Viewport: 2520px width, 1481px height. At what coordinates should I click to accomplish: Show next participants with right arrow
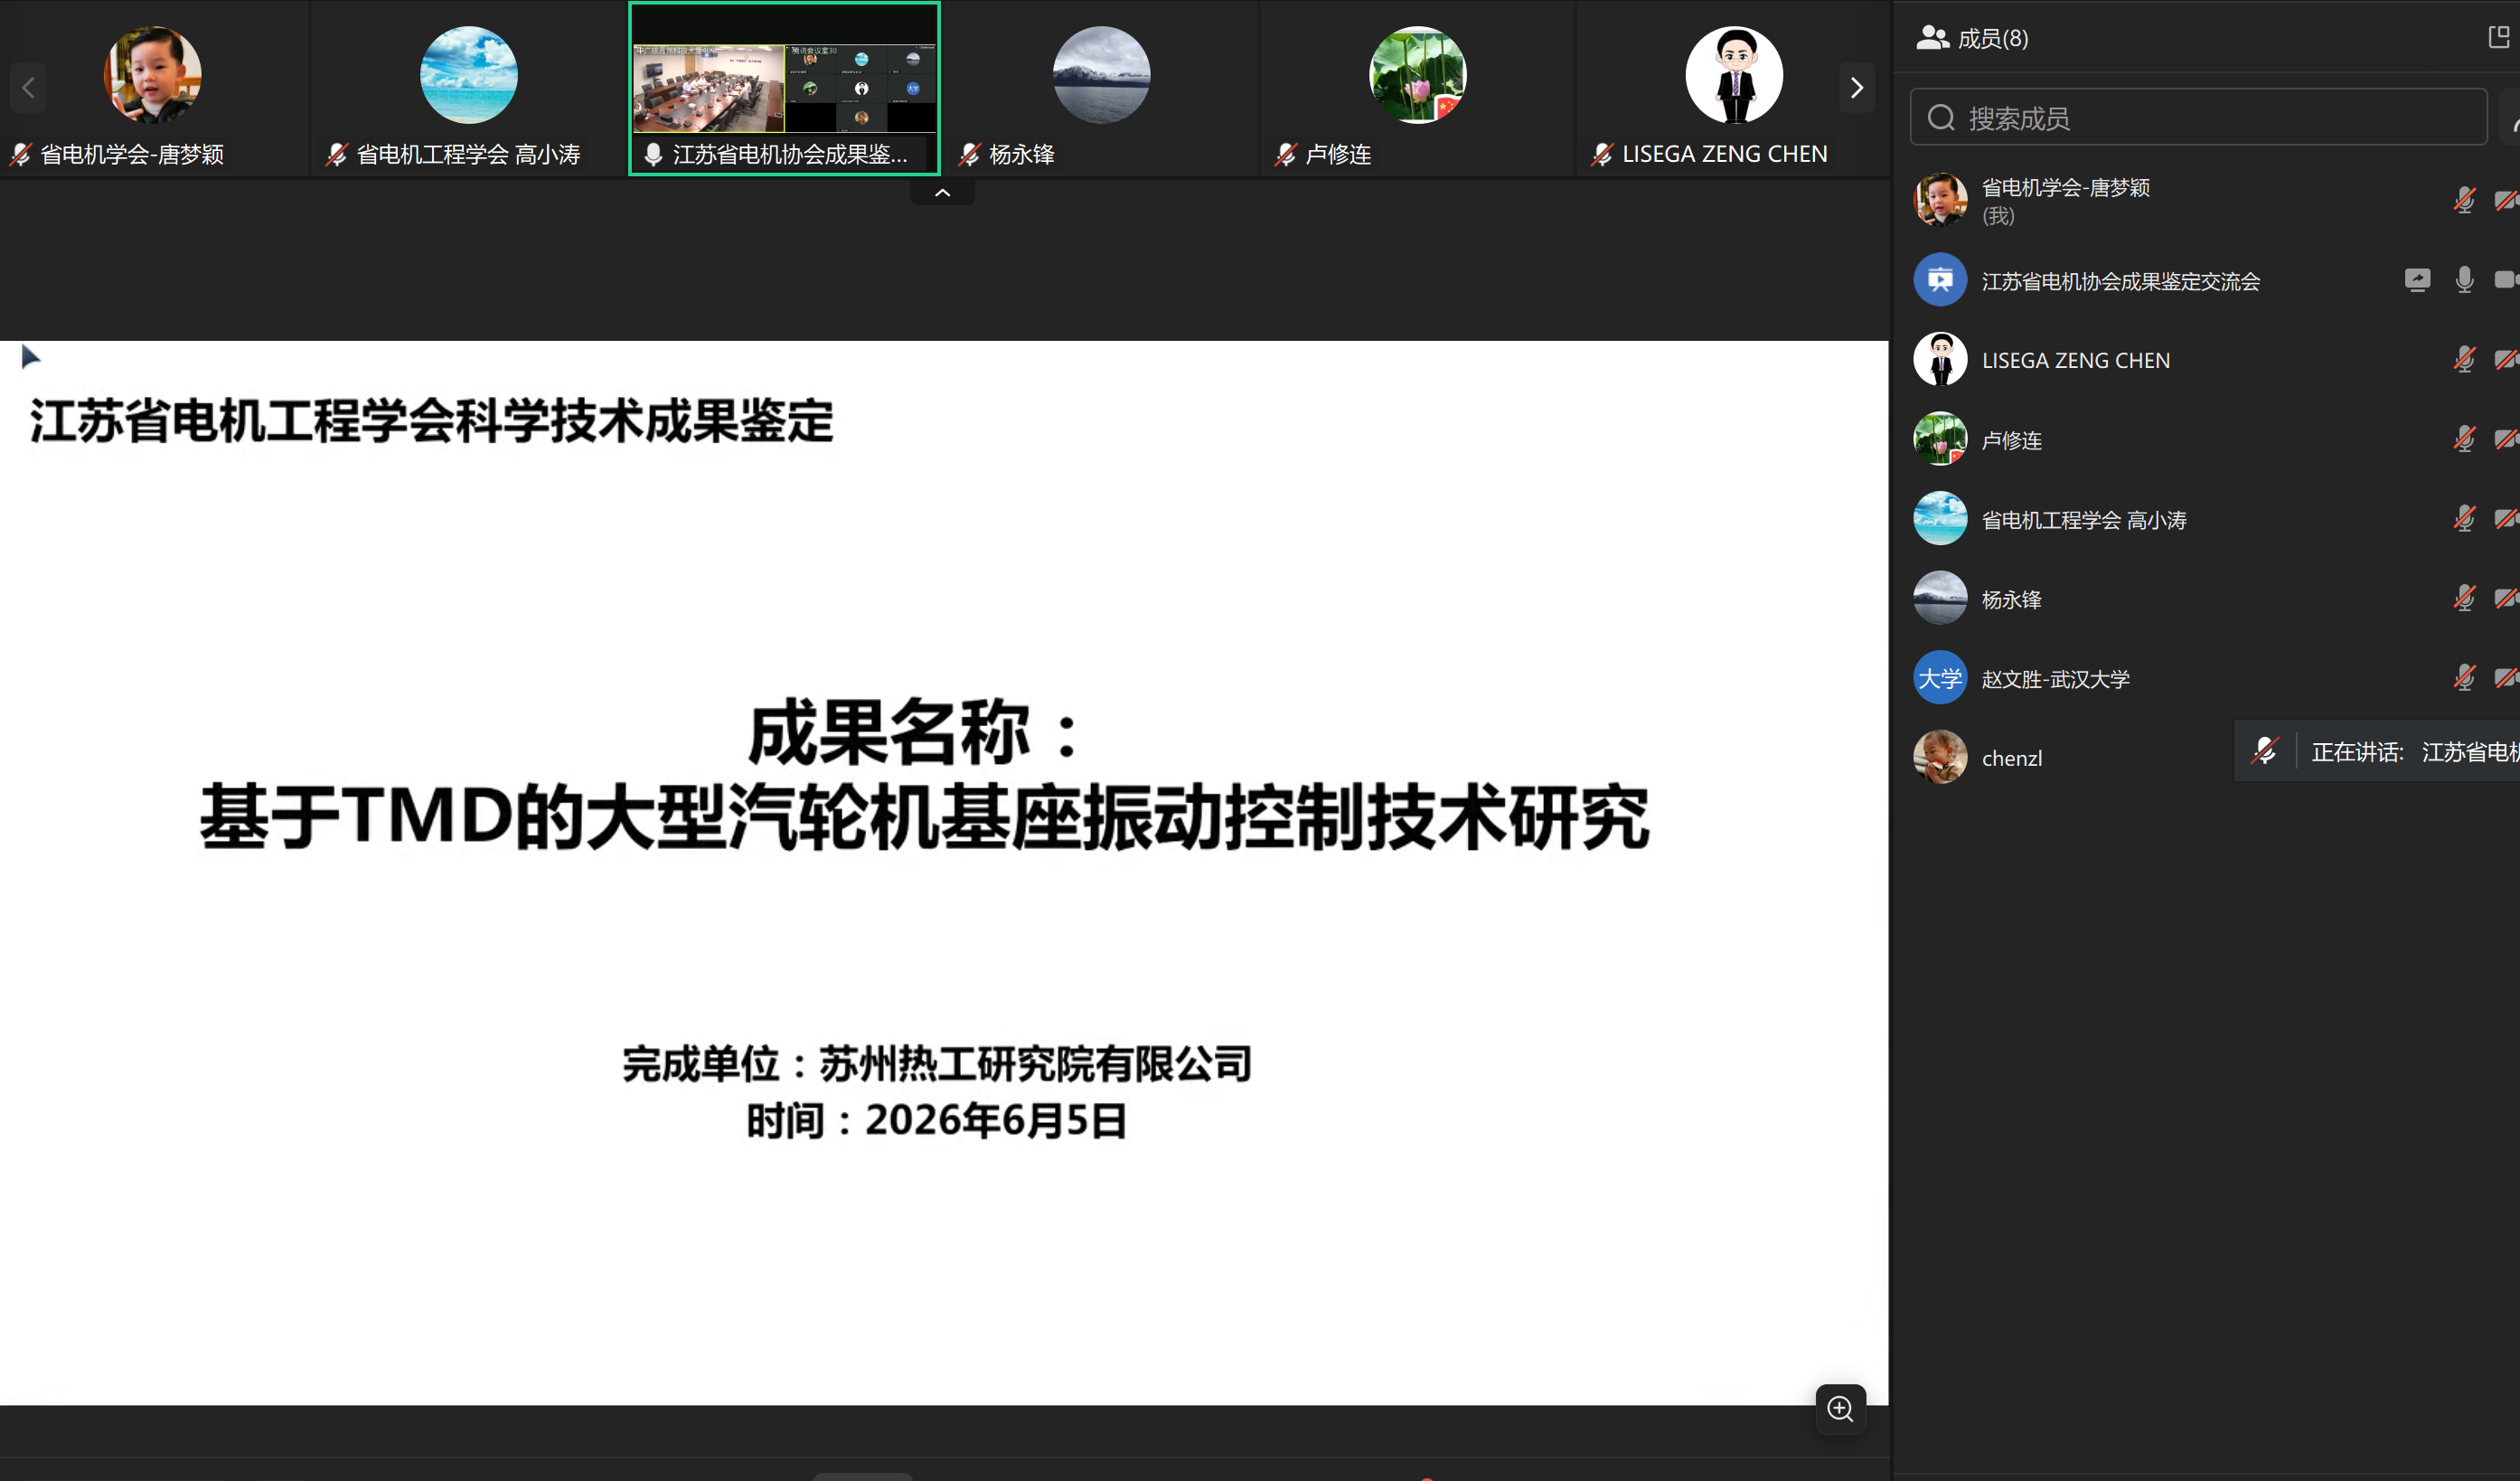point(1856,88)
